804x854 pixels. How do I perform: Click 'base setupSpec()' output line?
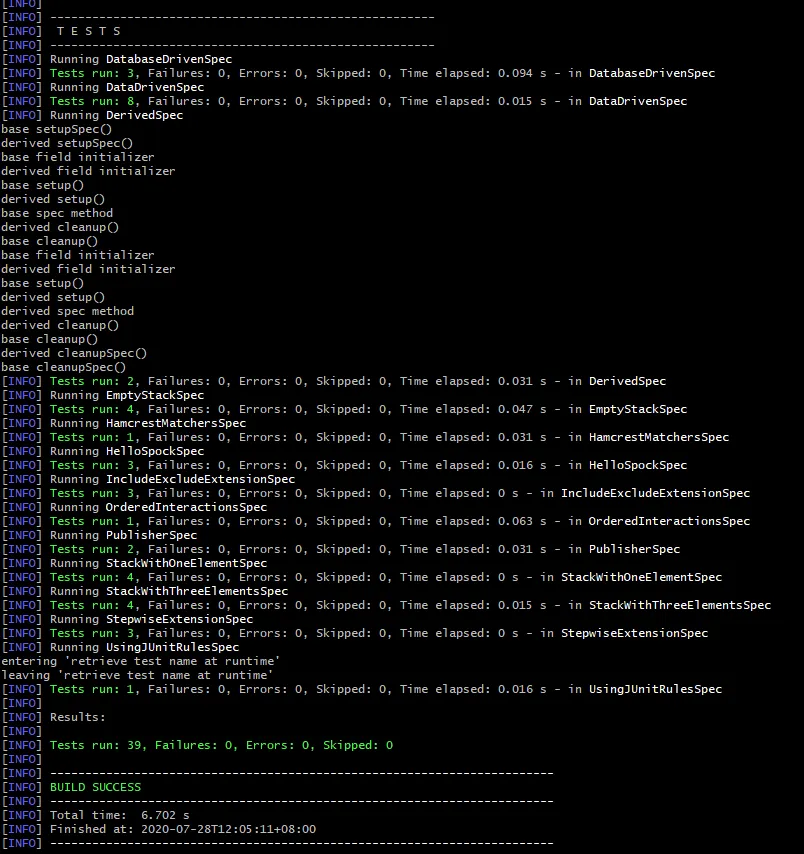tap(56, 129)
